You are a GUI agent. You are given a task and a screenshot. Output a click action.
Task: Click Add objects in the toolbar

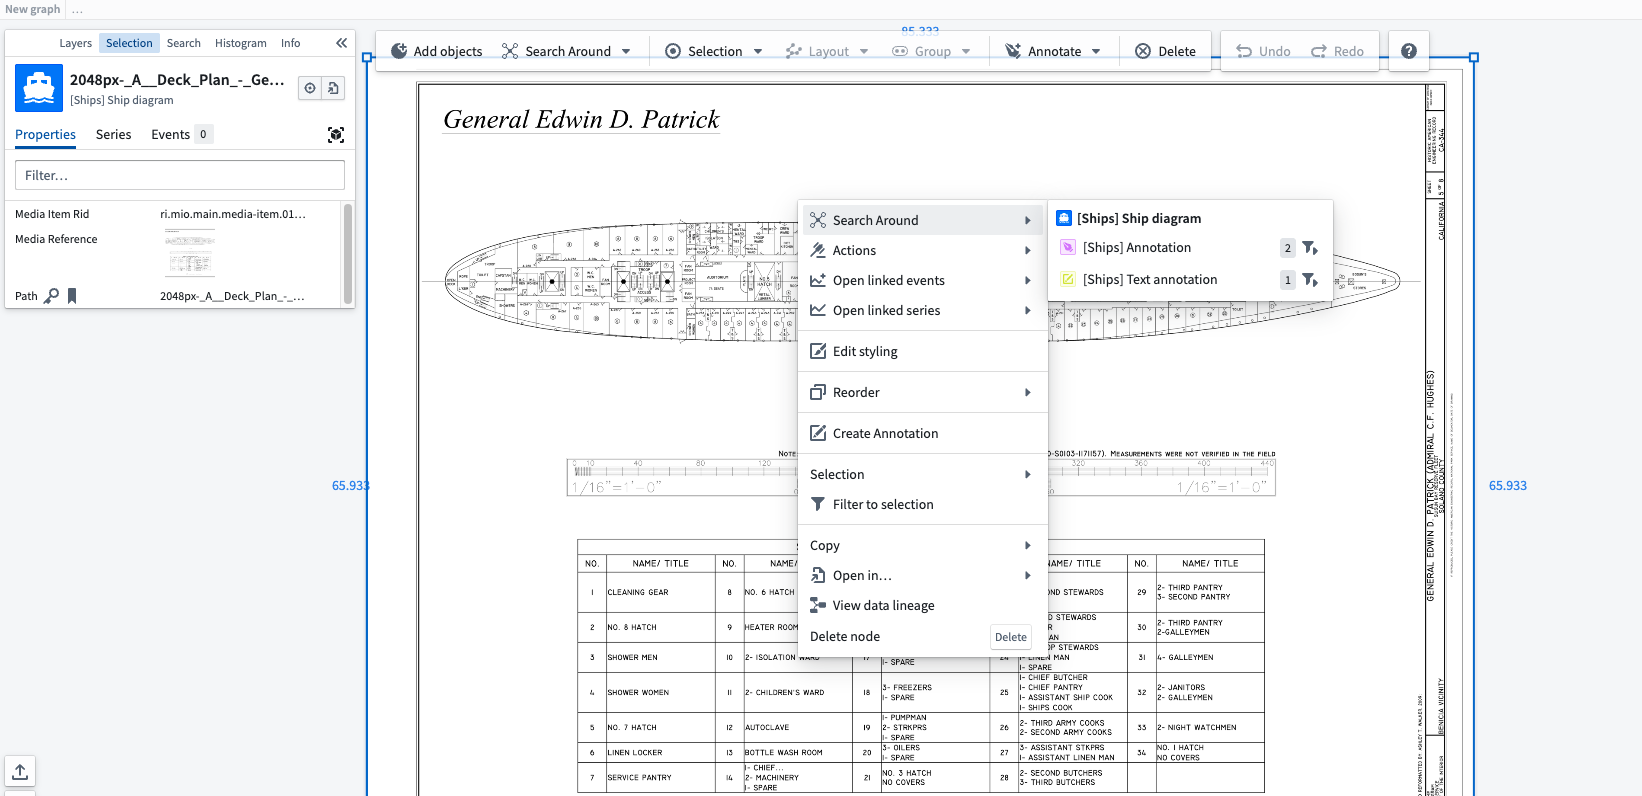[x=437, y=51]
